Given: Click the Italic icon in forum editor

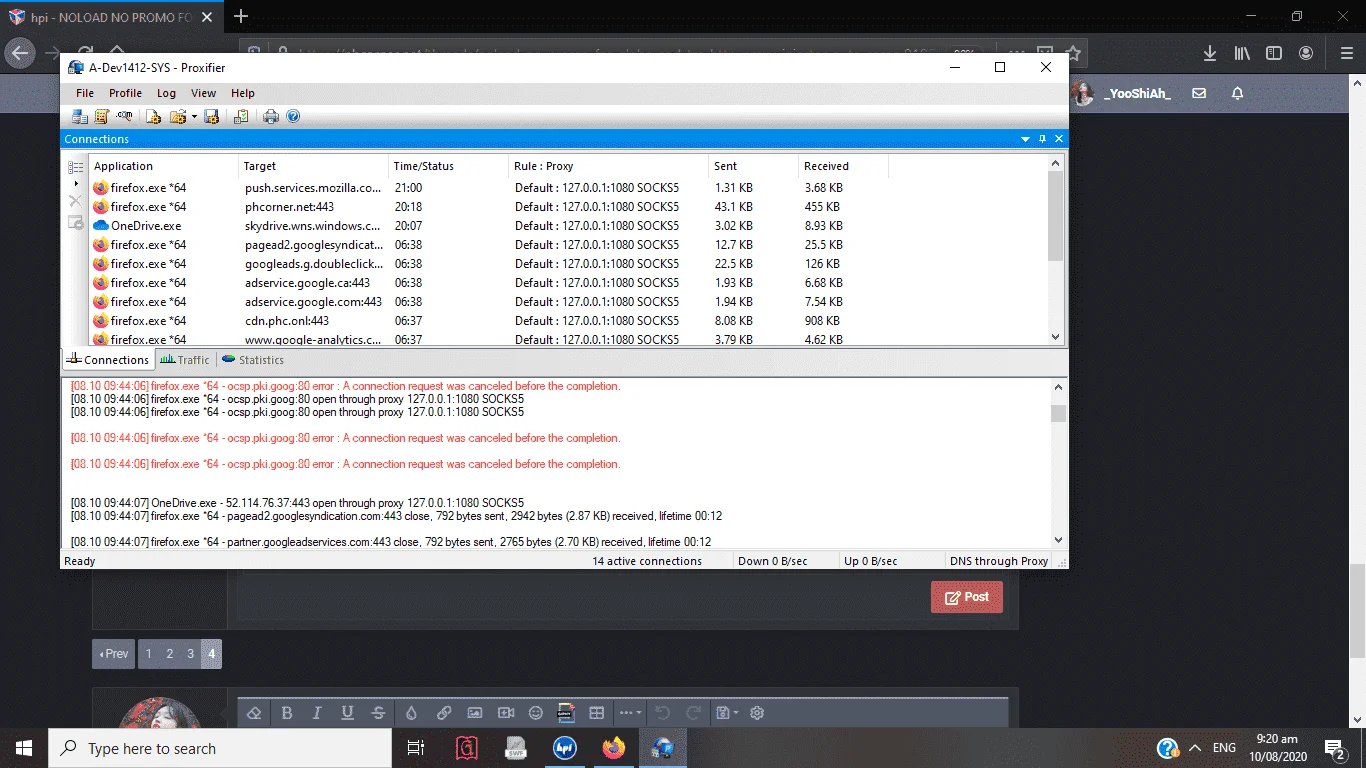Looking at the screenshot, I should (x=317, y=713).
